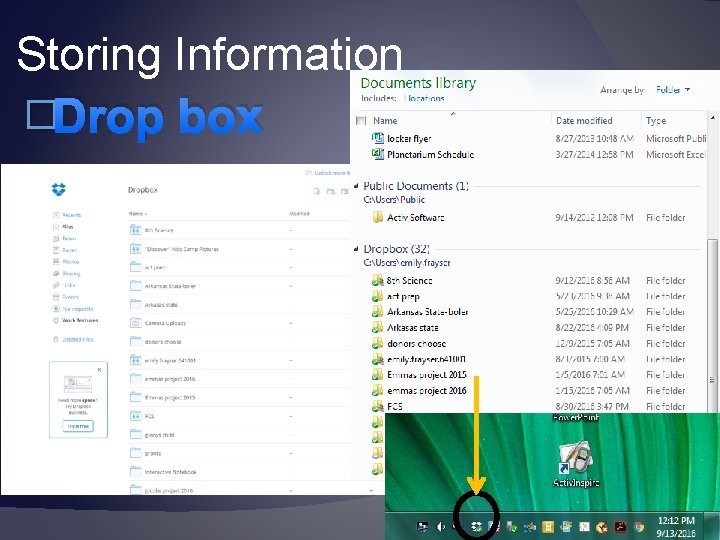This screenshot has width=720, height=540.
Task: Open File requests in the Dropbox sidebar
Action: [78, 309]
